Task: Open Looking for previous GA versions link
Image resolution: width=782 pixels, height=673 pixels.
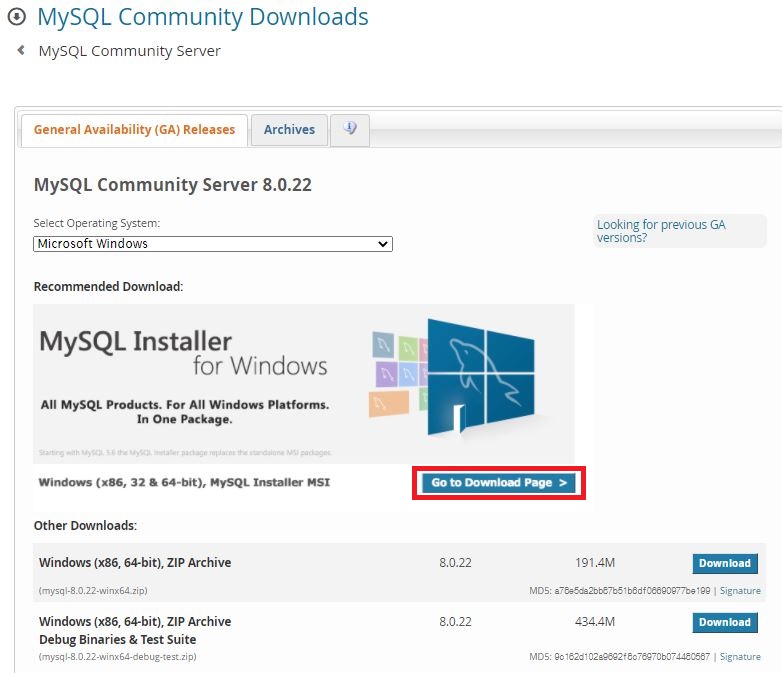Action: [661, 231]
